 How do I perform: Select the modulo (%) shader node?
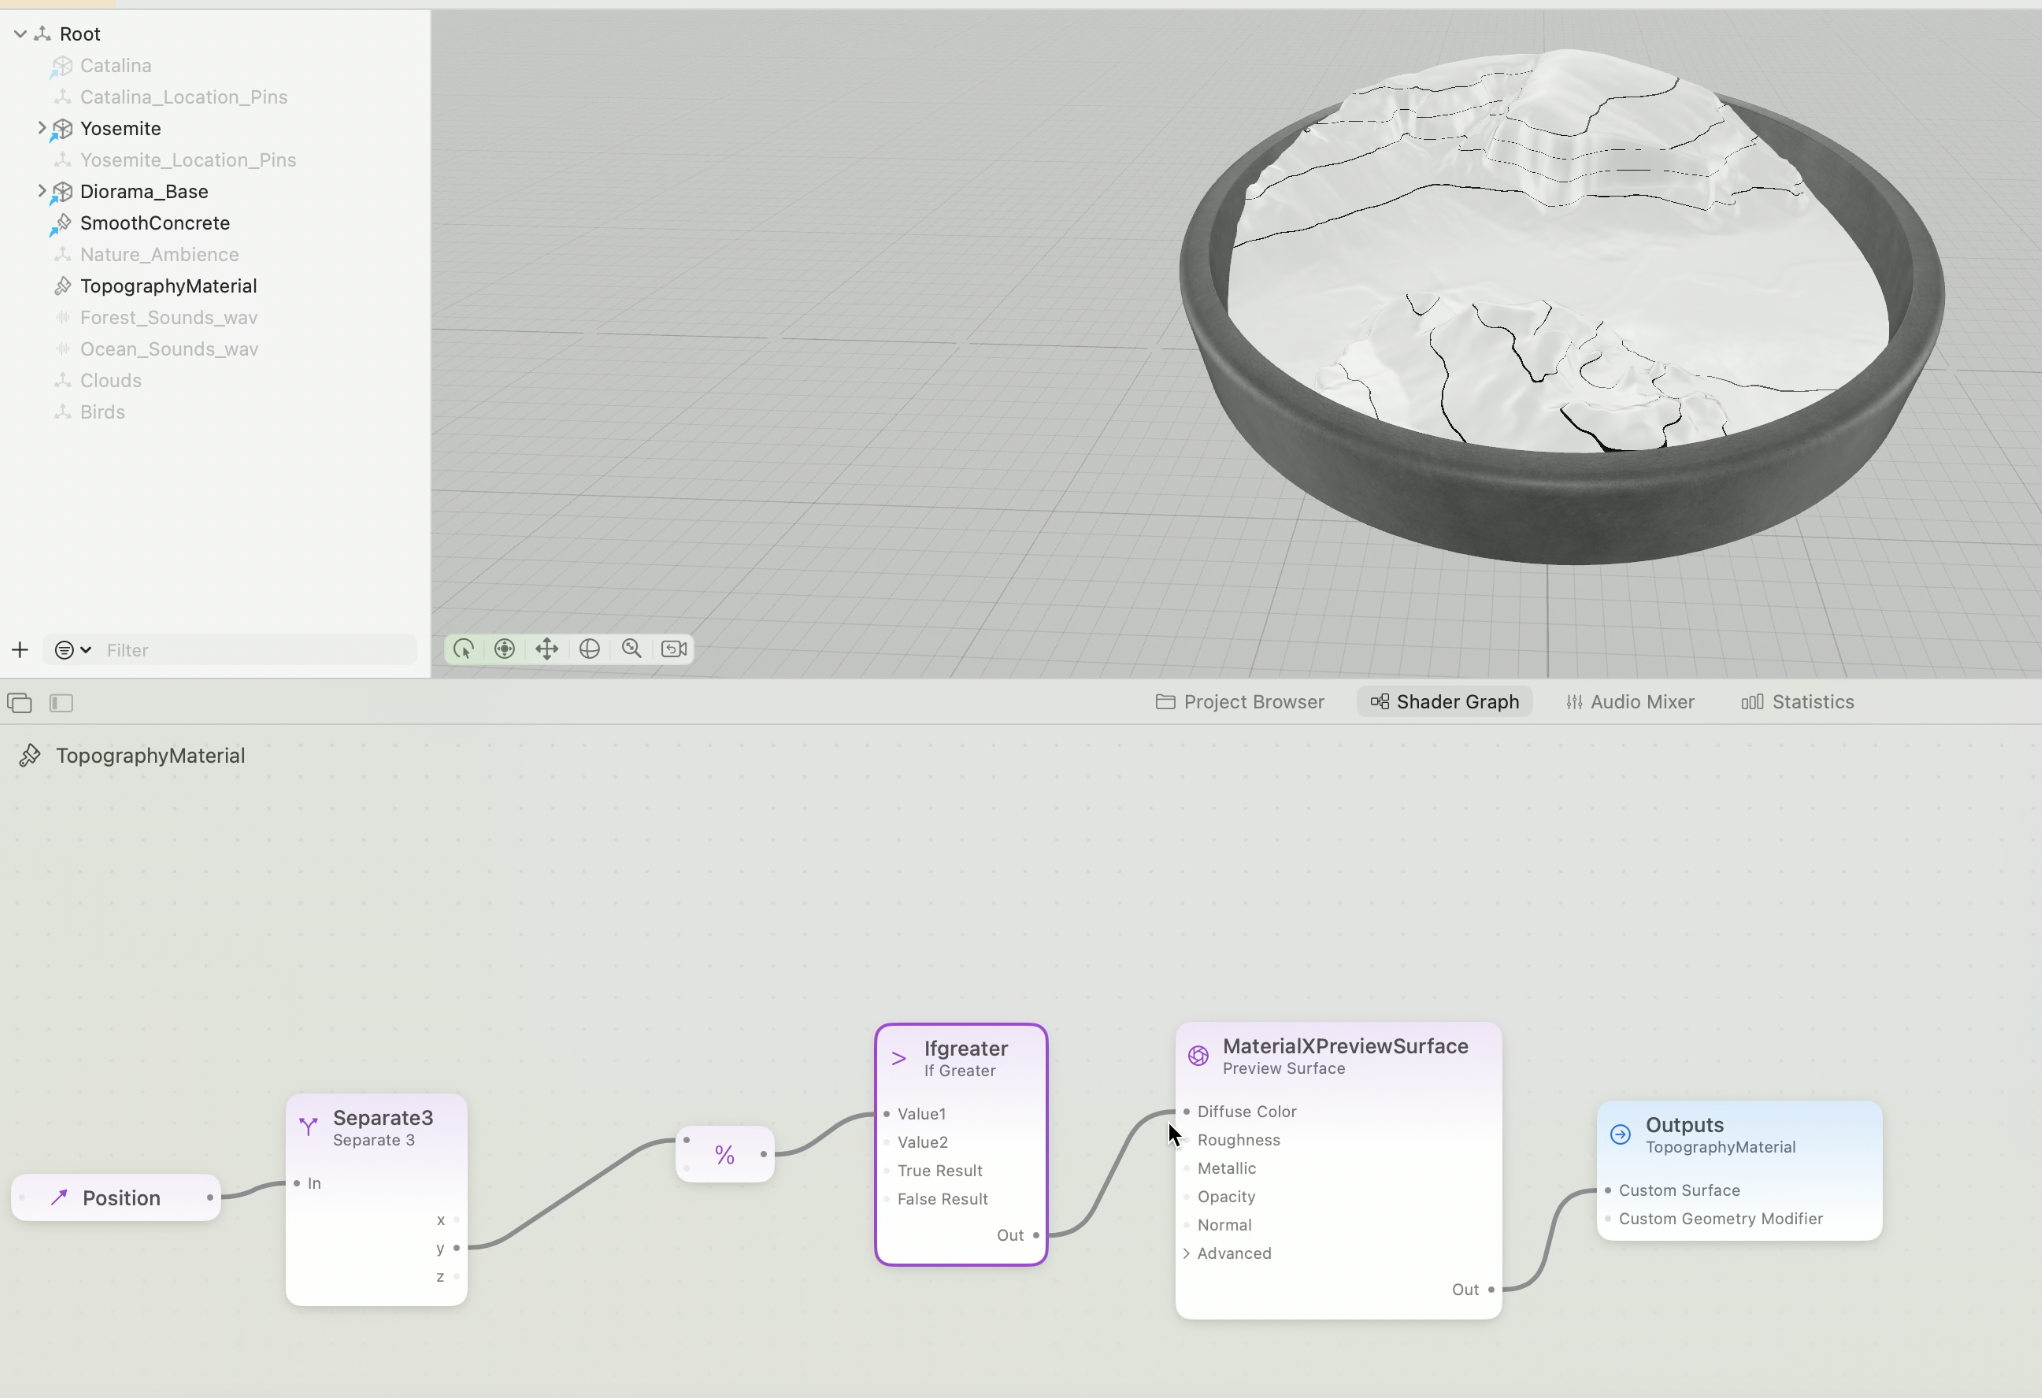point(725,1155)
